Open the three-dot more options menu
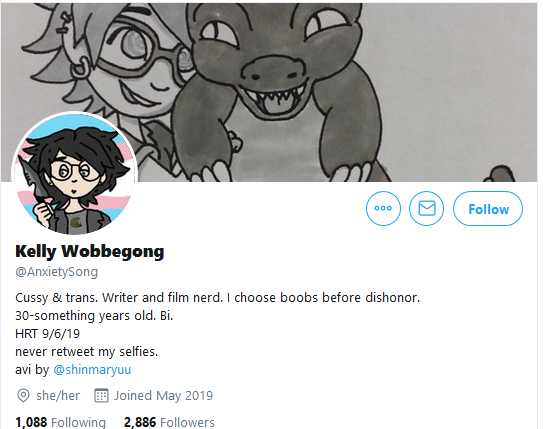The width and height of the screenshot is (543, 429). pos(383,208)
